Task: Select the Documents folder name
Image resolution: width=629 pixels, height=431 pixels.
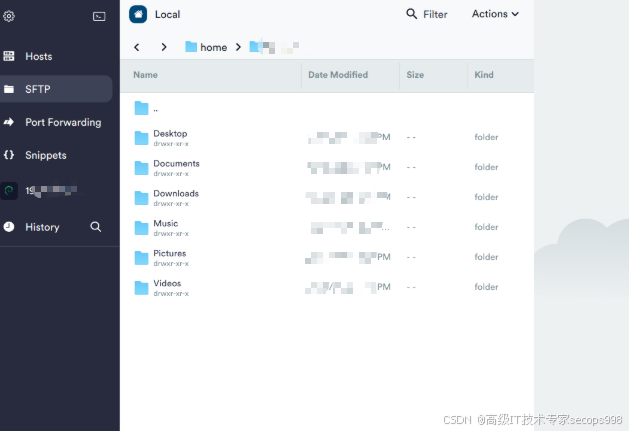Action: click(177, 163)
